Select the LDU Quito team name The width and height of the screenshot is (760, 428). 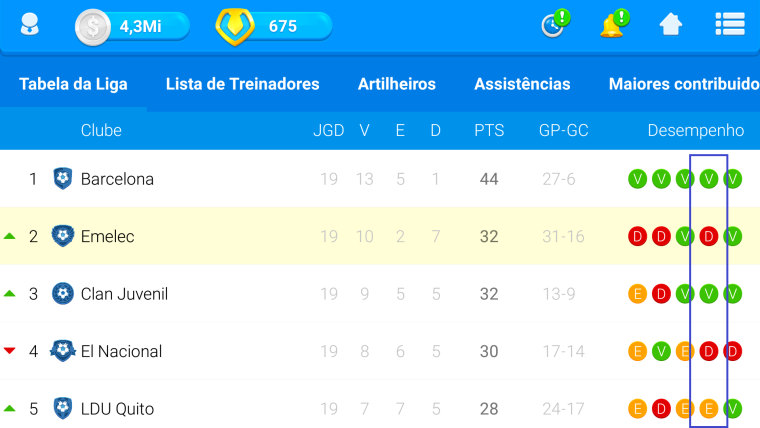tap(117, 409)
